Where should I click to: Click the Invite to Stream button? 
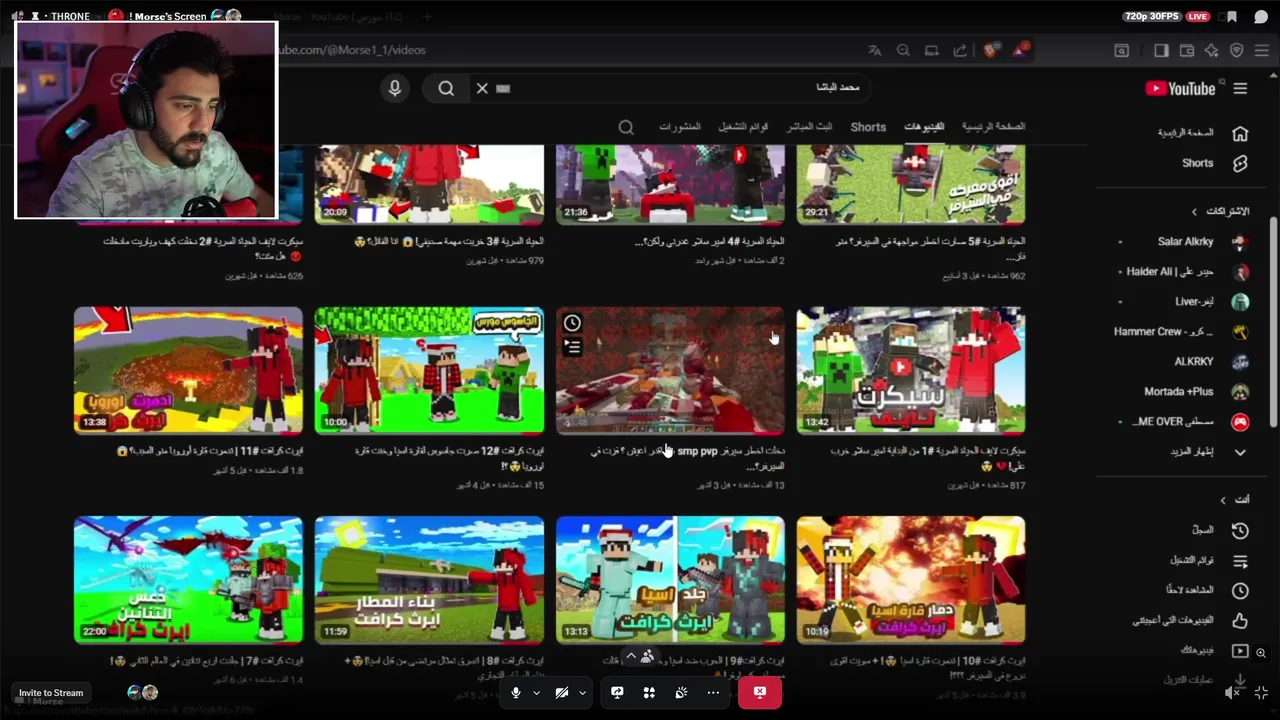coord(51,692)
